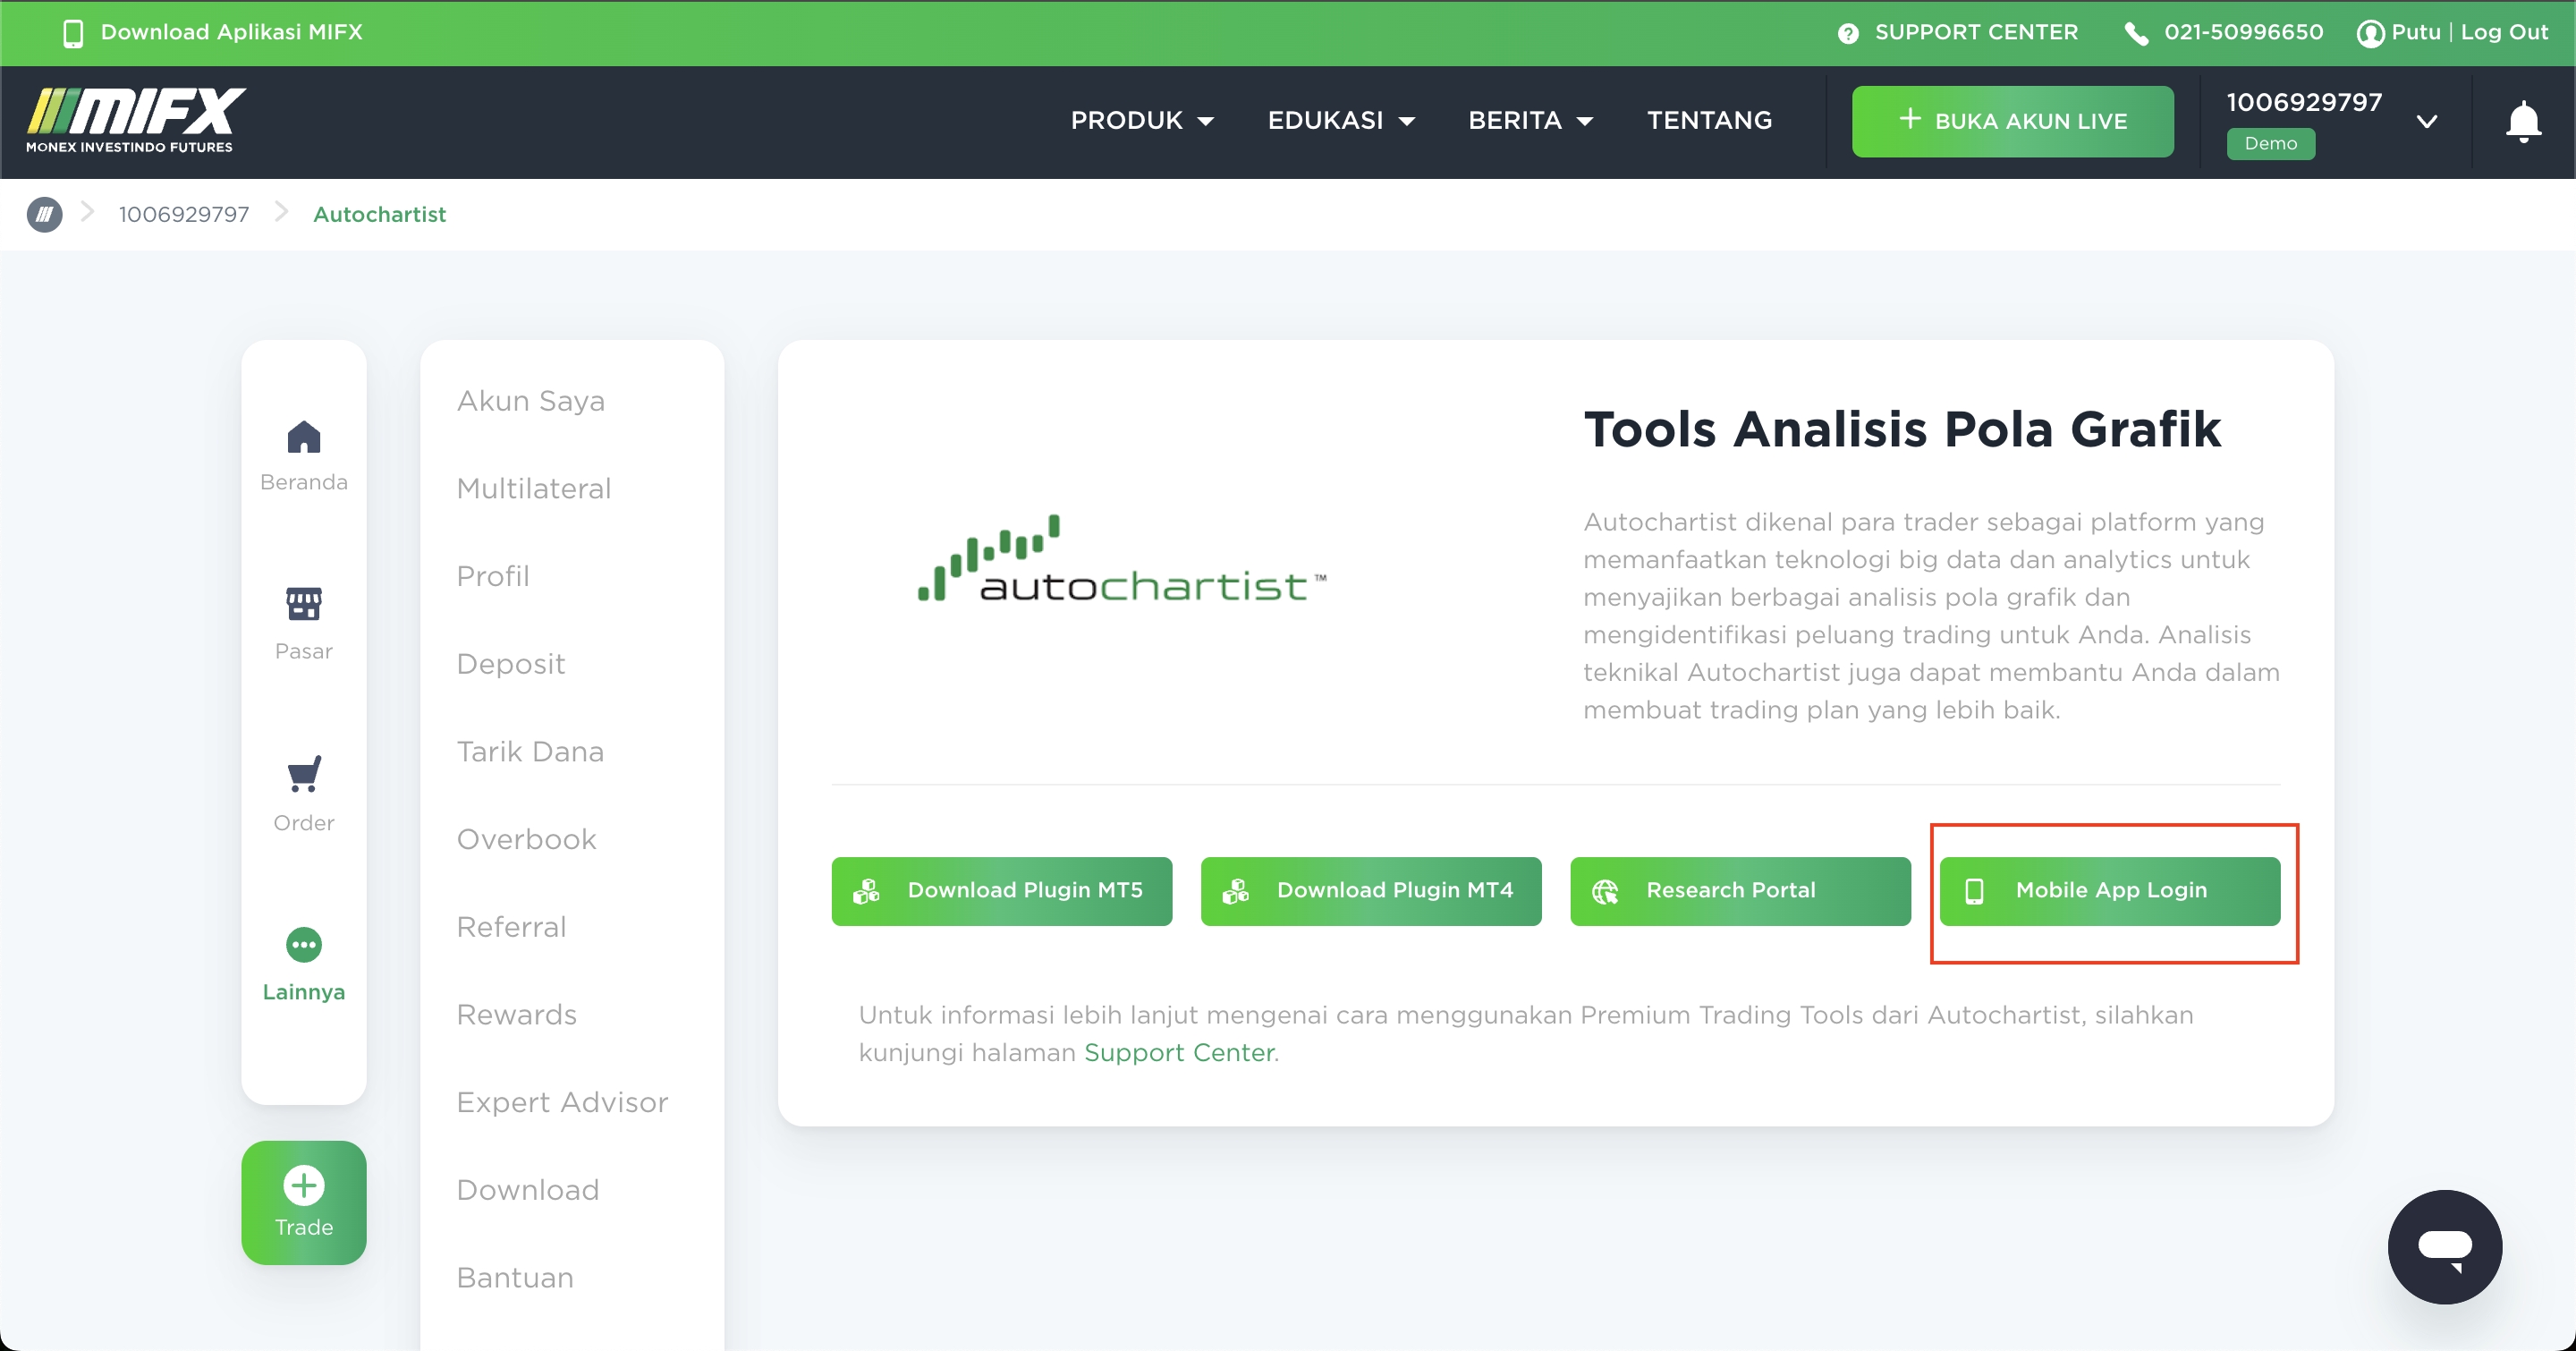
Task: Click the Demo account badge
Action: 2270,143
